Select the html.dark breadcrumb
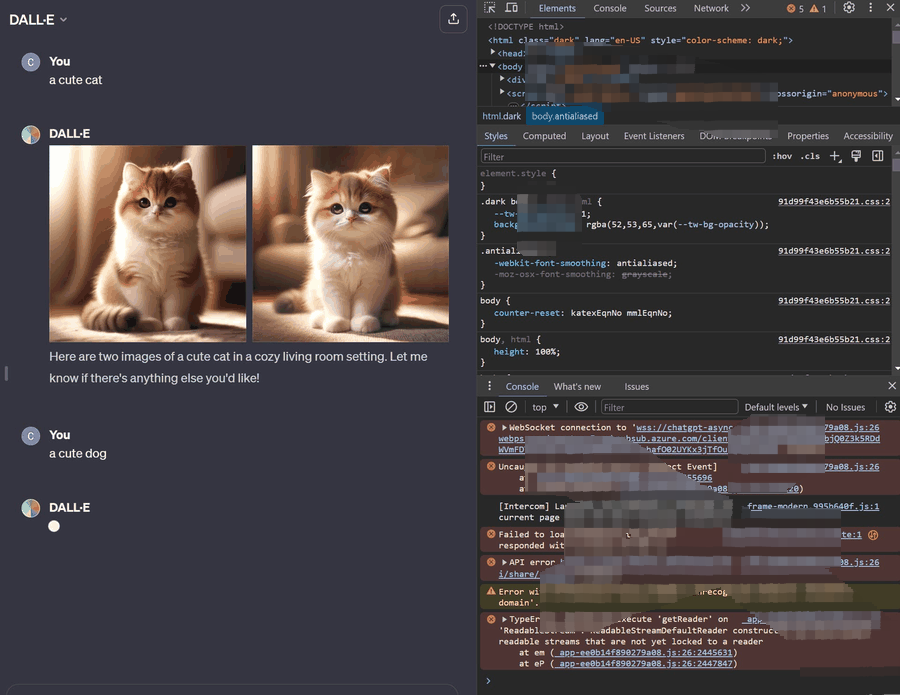Viewport: 900px width, 695px height. [x=501, y=116]
